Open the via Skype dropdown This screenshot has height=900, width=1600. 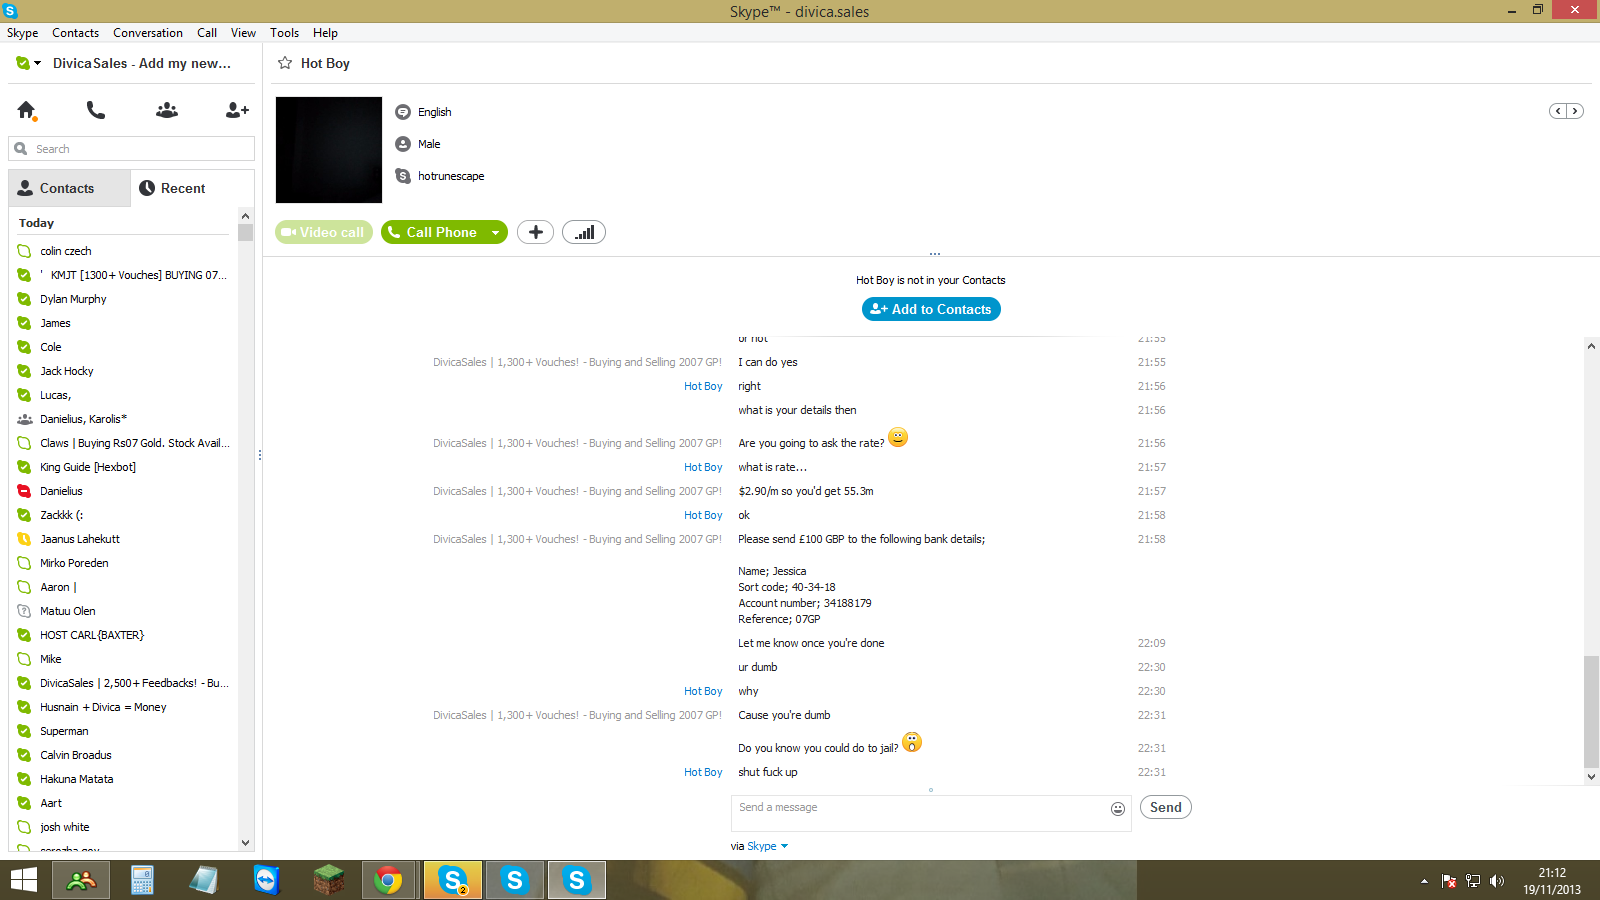coord(767,846)
